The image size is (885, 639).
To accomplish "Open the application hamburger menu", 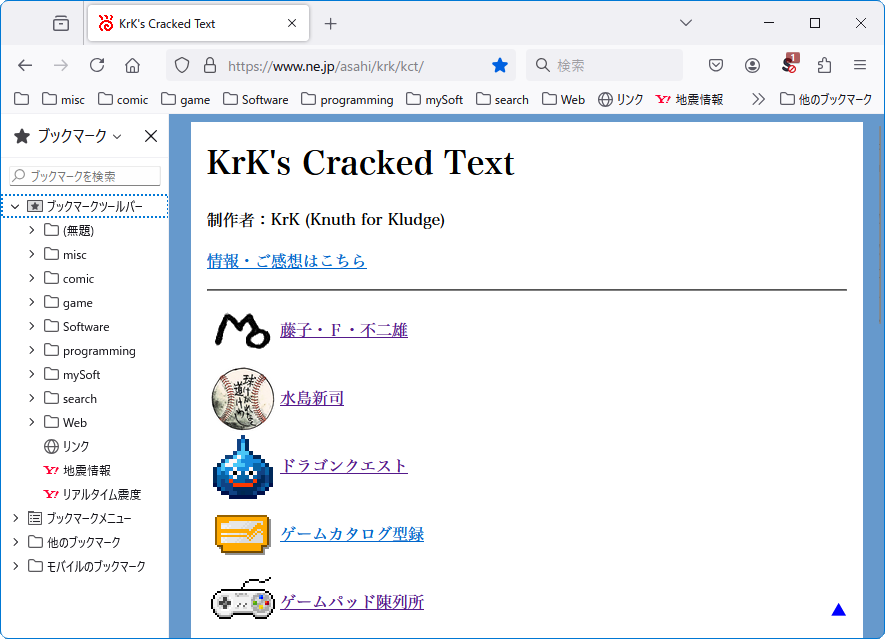I will 860,65.
